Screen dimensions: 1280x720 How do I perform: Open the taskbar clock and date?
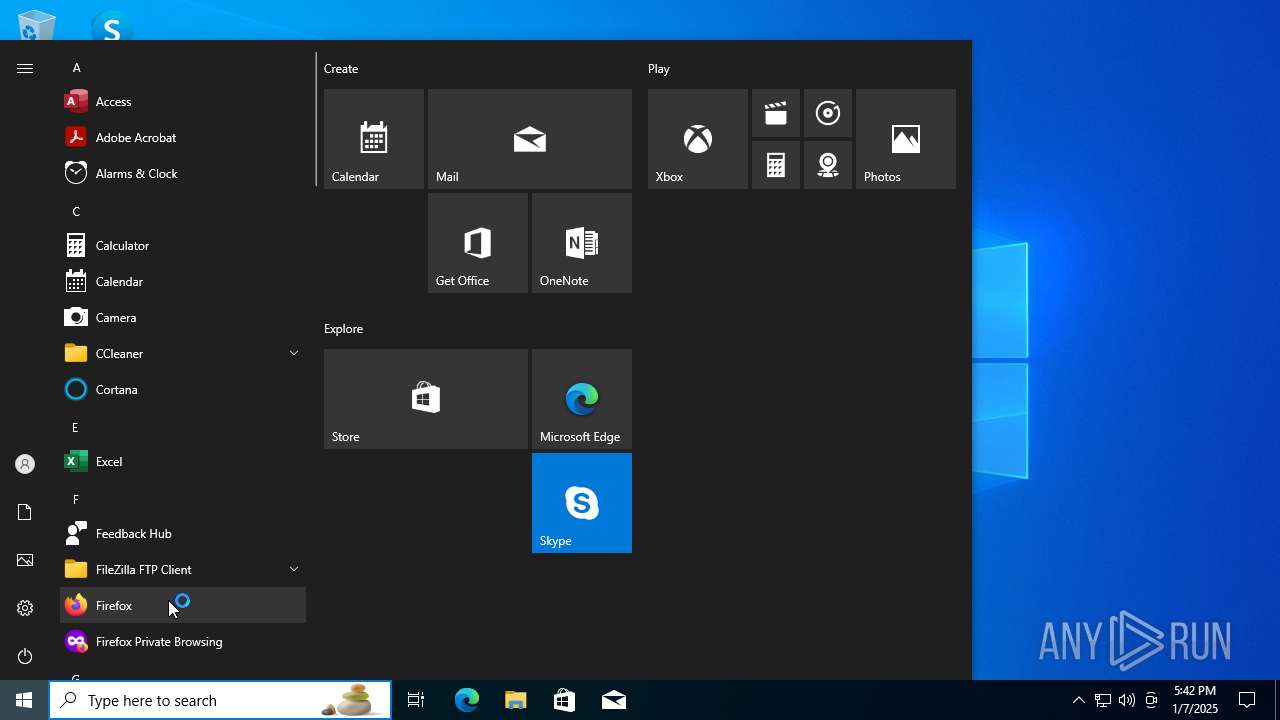[x=1195, y=700]
